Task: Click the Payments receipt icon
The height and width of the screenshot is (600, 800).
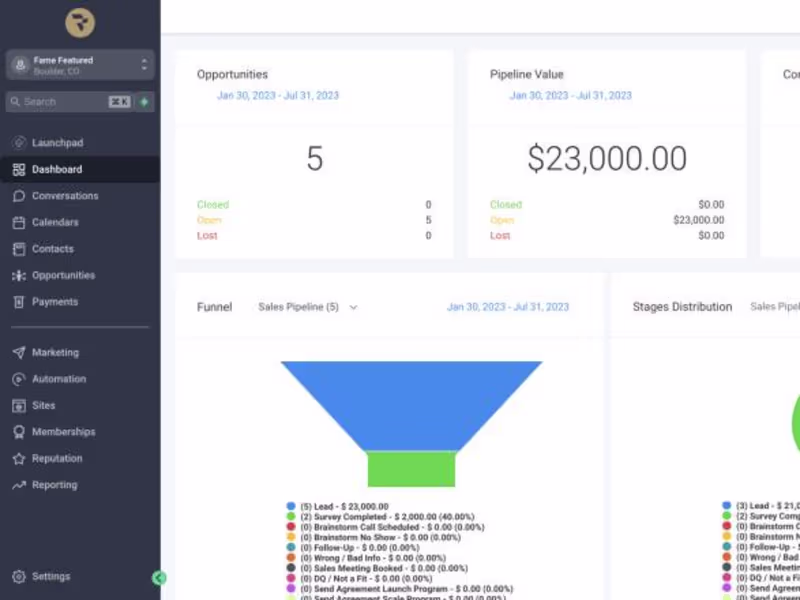Action: point(19,302)
